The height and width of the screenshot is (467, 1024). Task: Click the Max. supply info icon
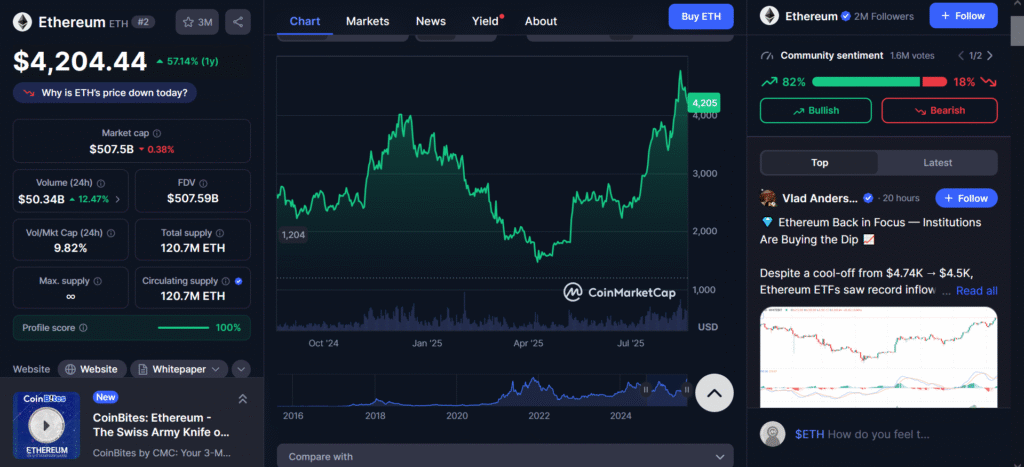[x=97, y=281]
